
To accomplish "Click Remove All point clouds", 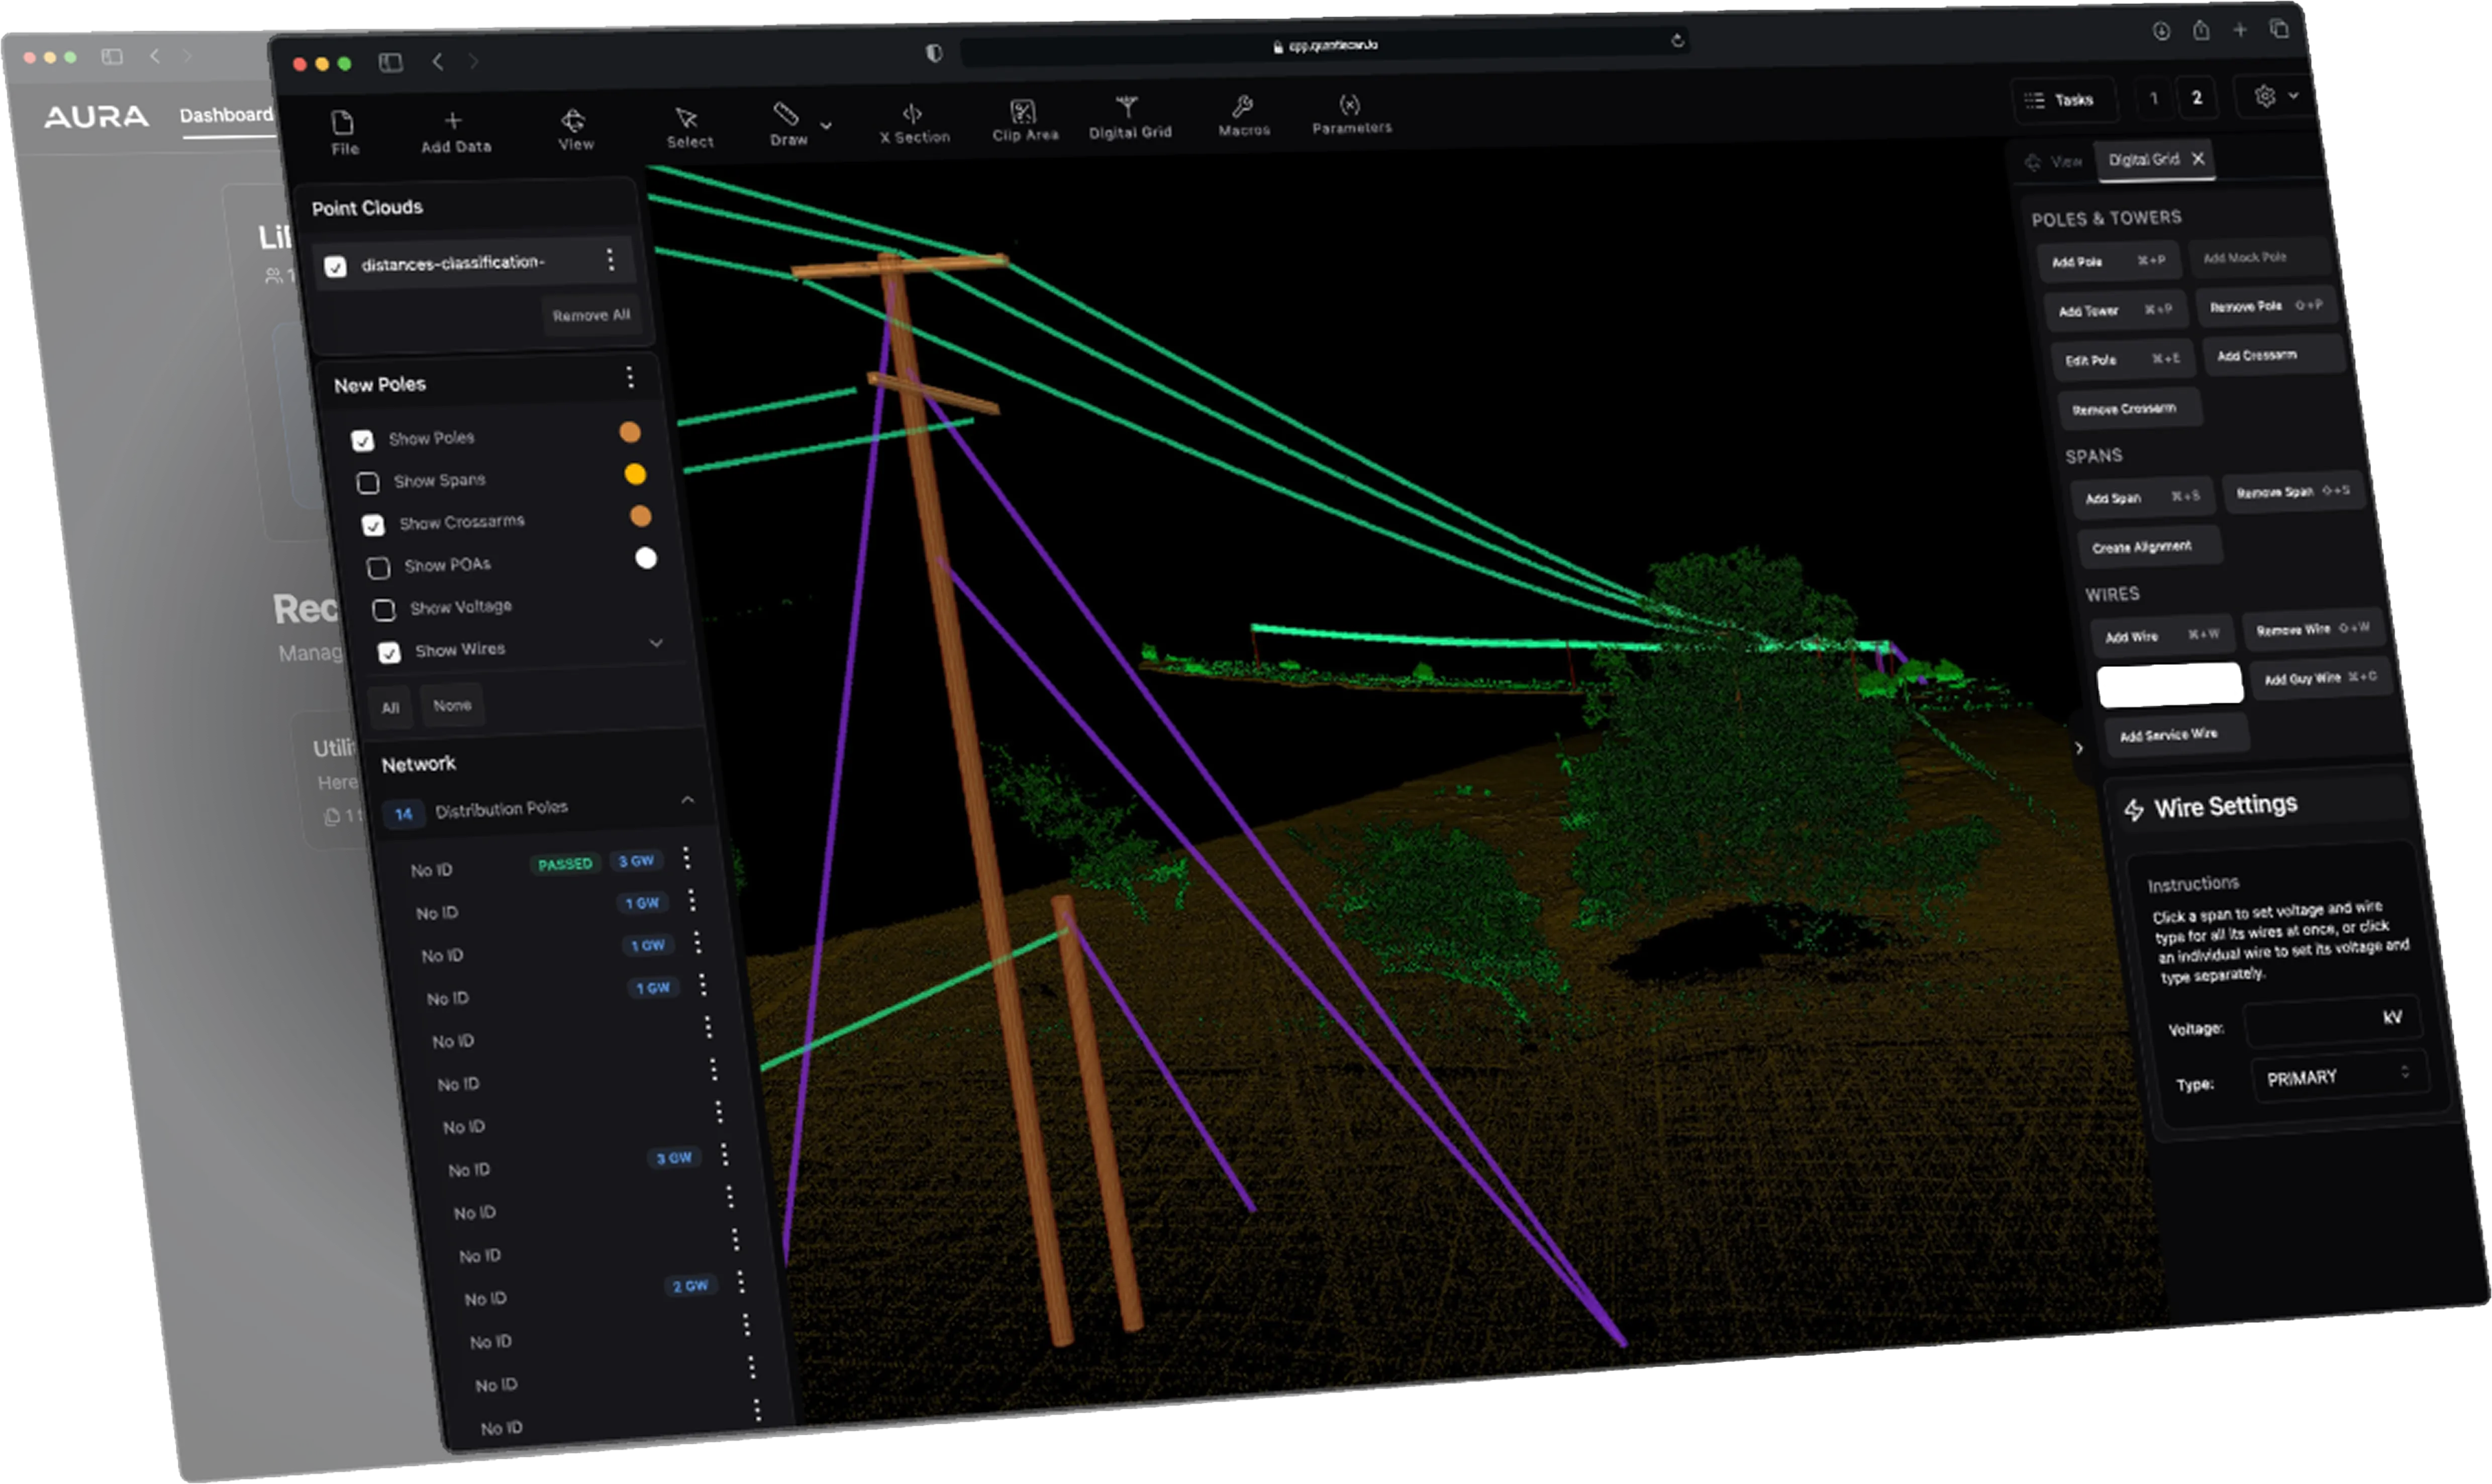I will [x=591, y=315].
